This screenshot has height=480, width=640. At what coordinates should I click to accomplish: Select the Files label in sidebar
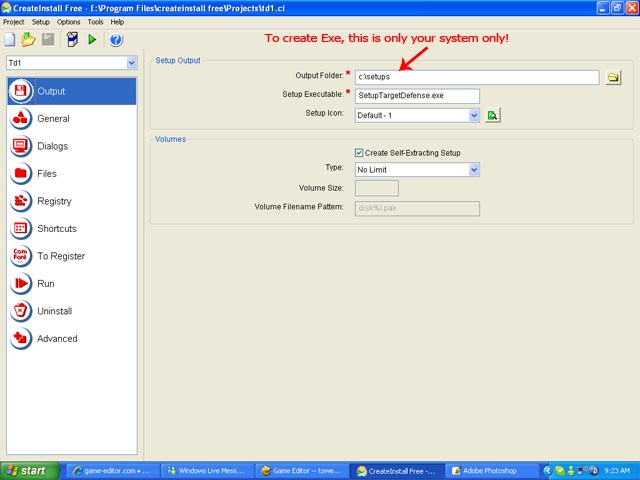[47, 173]
